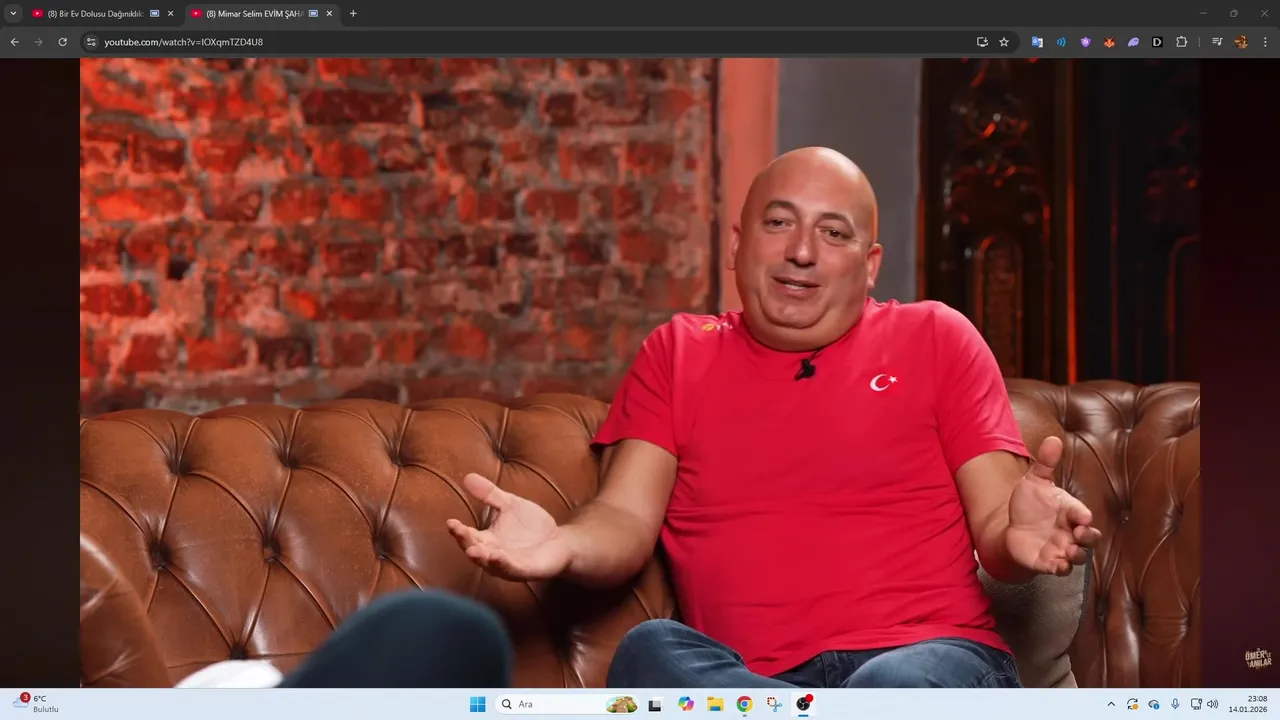Viewport: 1280px width, 720px height.
Task: Launch Copilot from the taskbar
Action: 686,704
